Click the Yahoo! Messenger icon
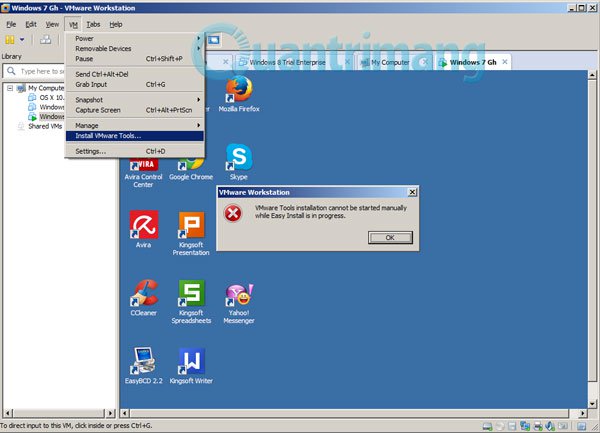The image size is (600, 433). pos(238,294)
